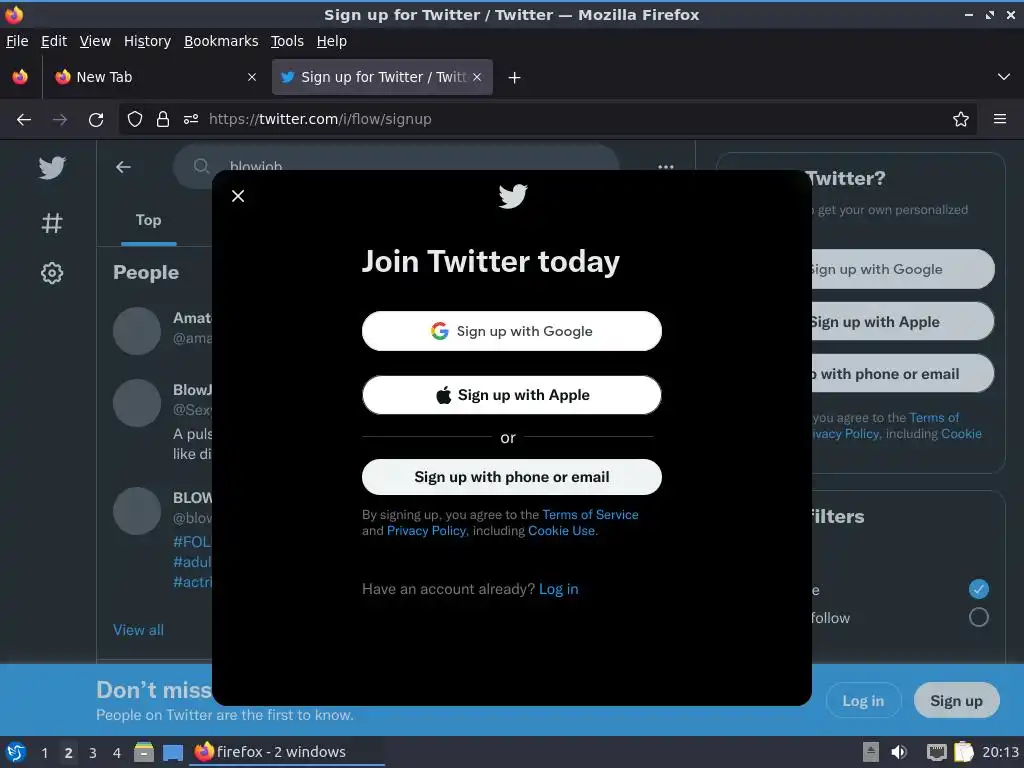1024x768 pixels.
Task: Click Sign up with Apple in dialog
Action: [511, 395]
